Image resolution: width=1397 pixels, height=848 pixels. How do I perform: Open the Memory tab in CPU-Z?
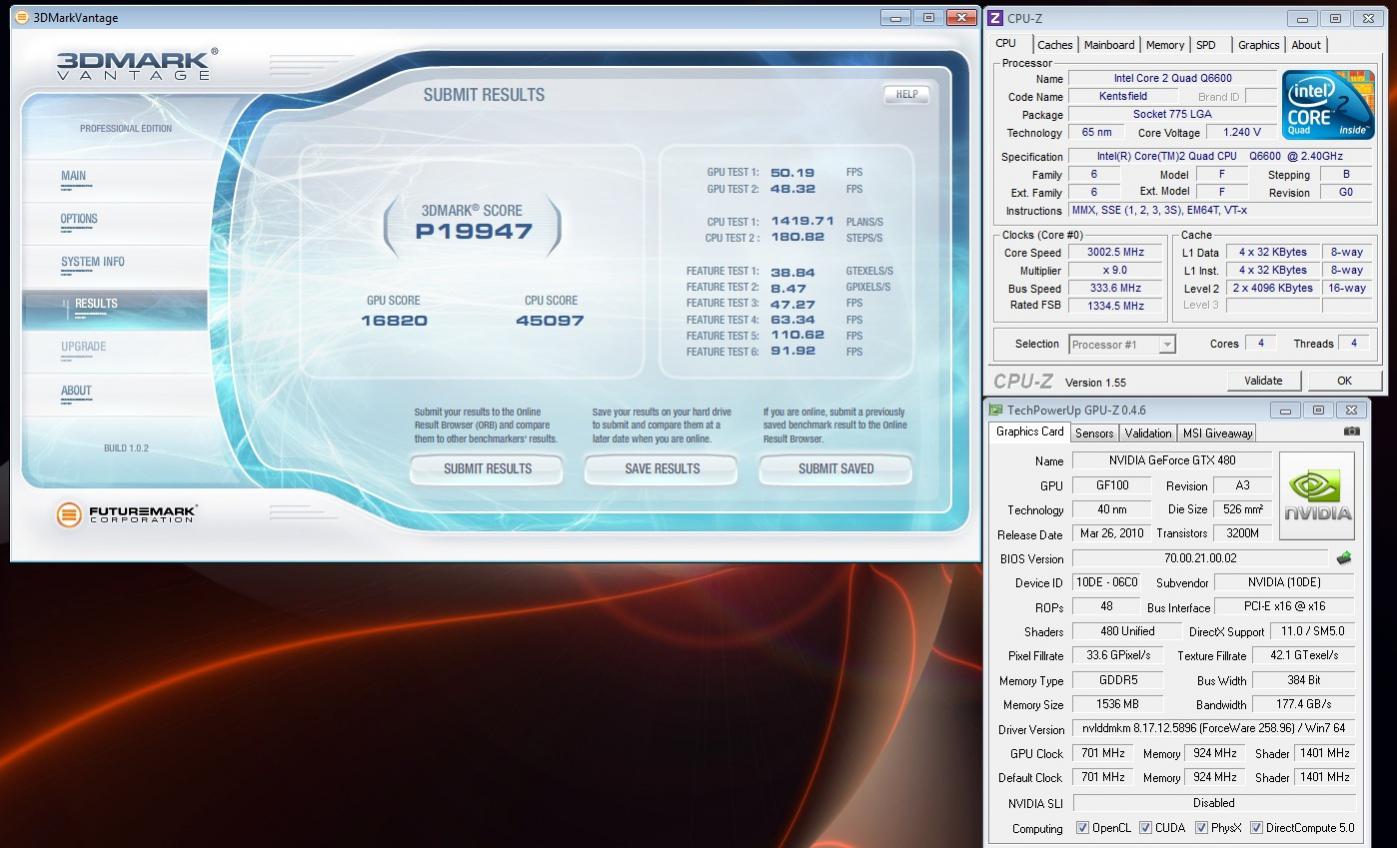(x=1165, y=45)
